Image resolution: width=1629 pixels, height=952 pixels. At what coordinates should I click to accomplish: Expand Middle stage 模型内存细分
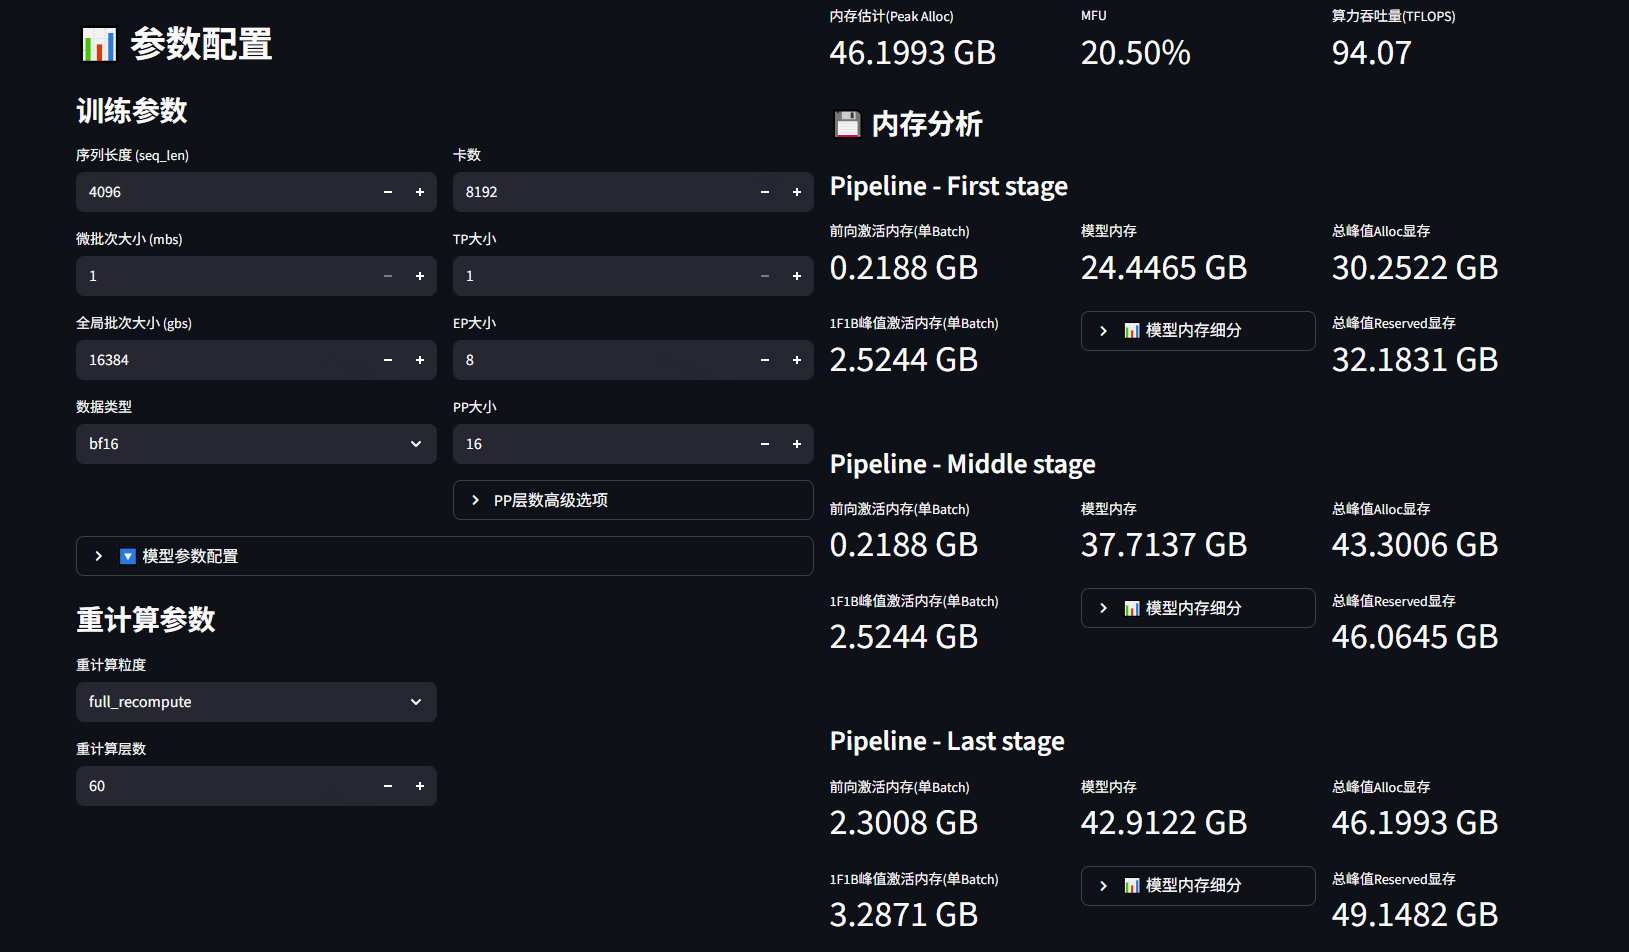pyautogui.click(x=1197, y=608)
